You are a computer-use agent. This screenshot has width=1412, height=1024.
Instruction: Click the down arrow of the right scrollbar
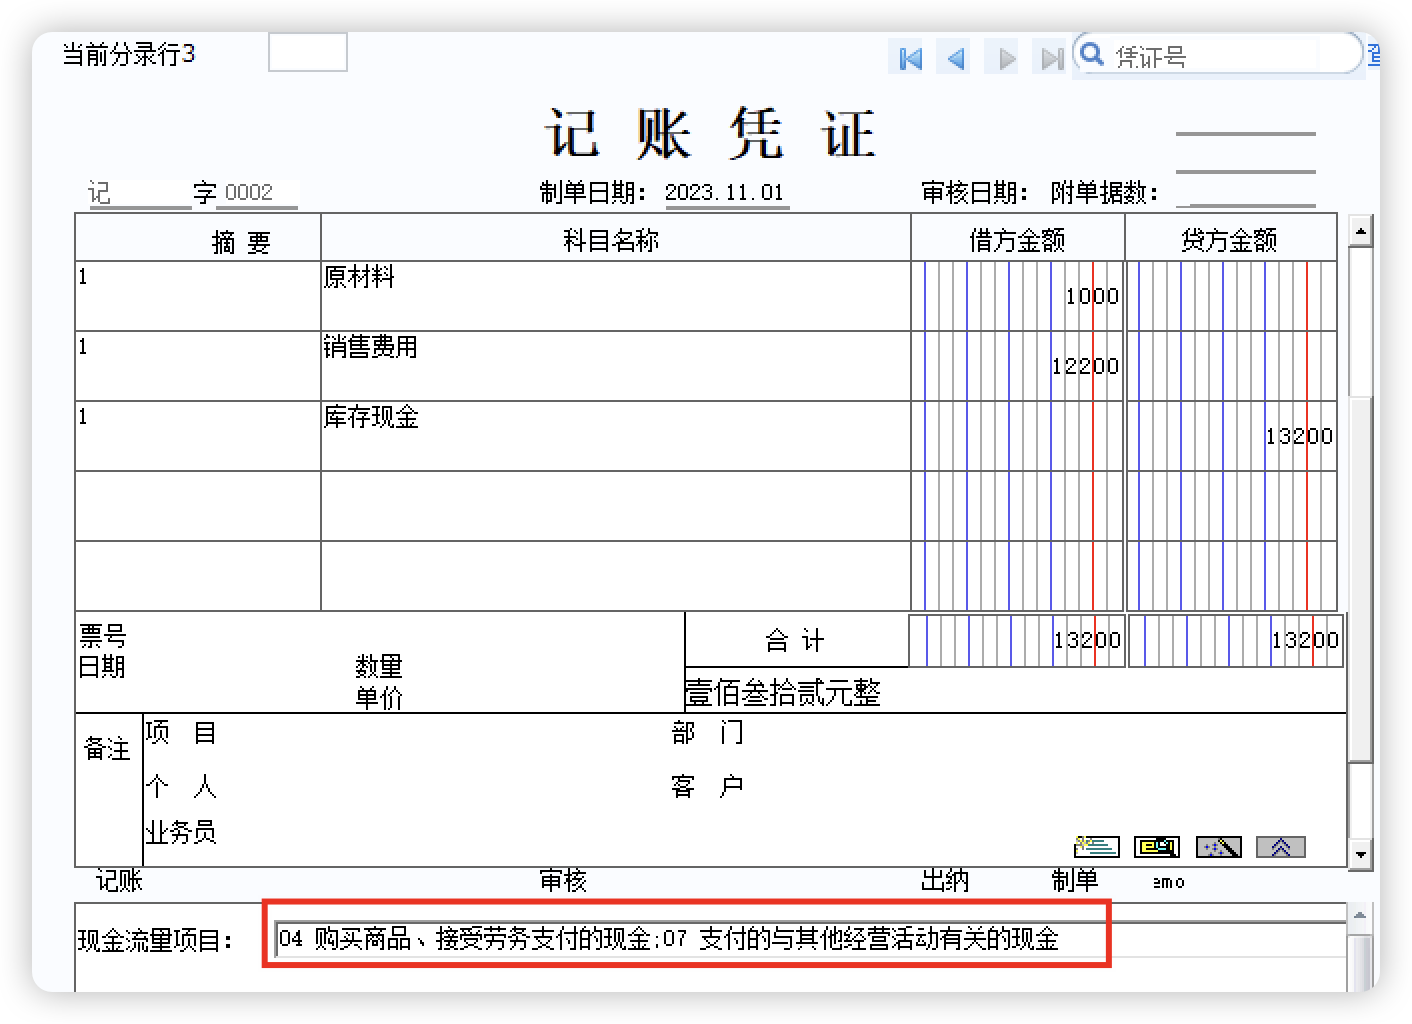1361,855
